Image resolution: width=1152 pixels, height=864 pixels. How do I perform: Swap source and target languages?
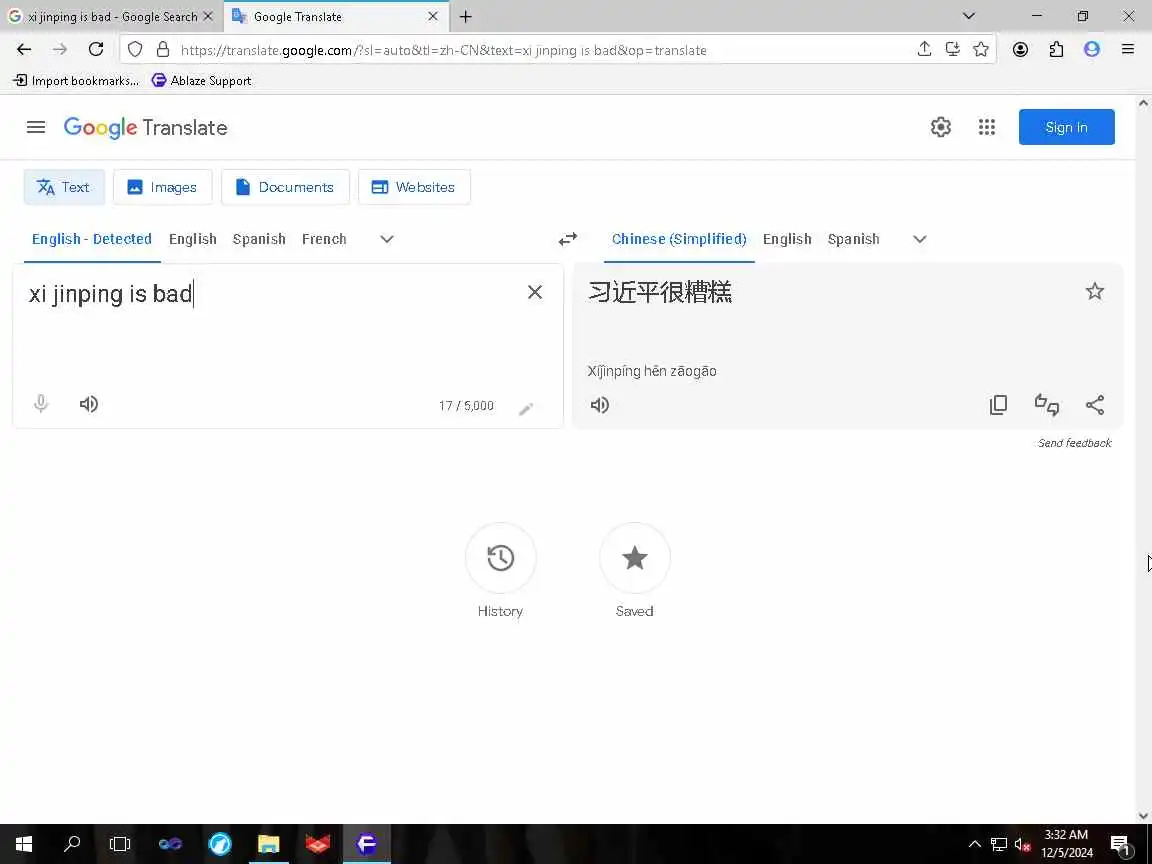click(x=568, y=239)
